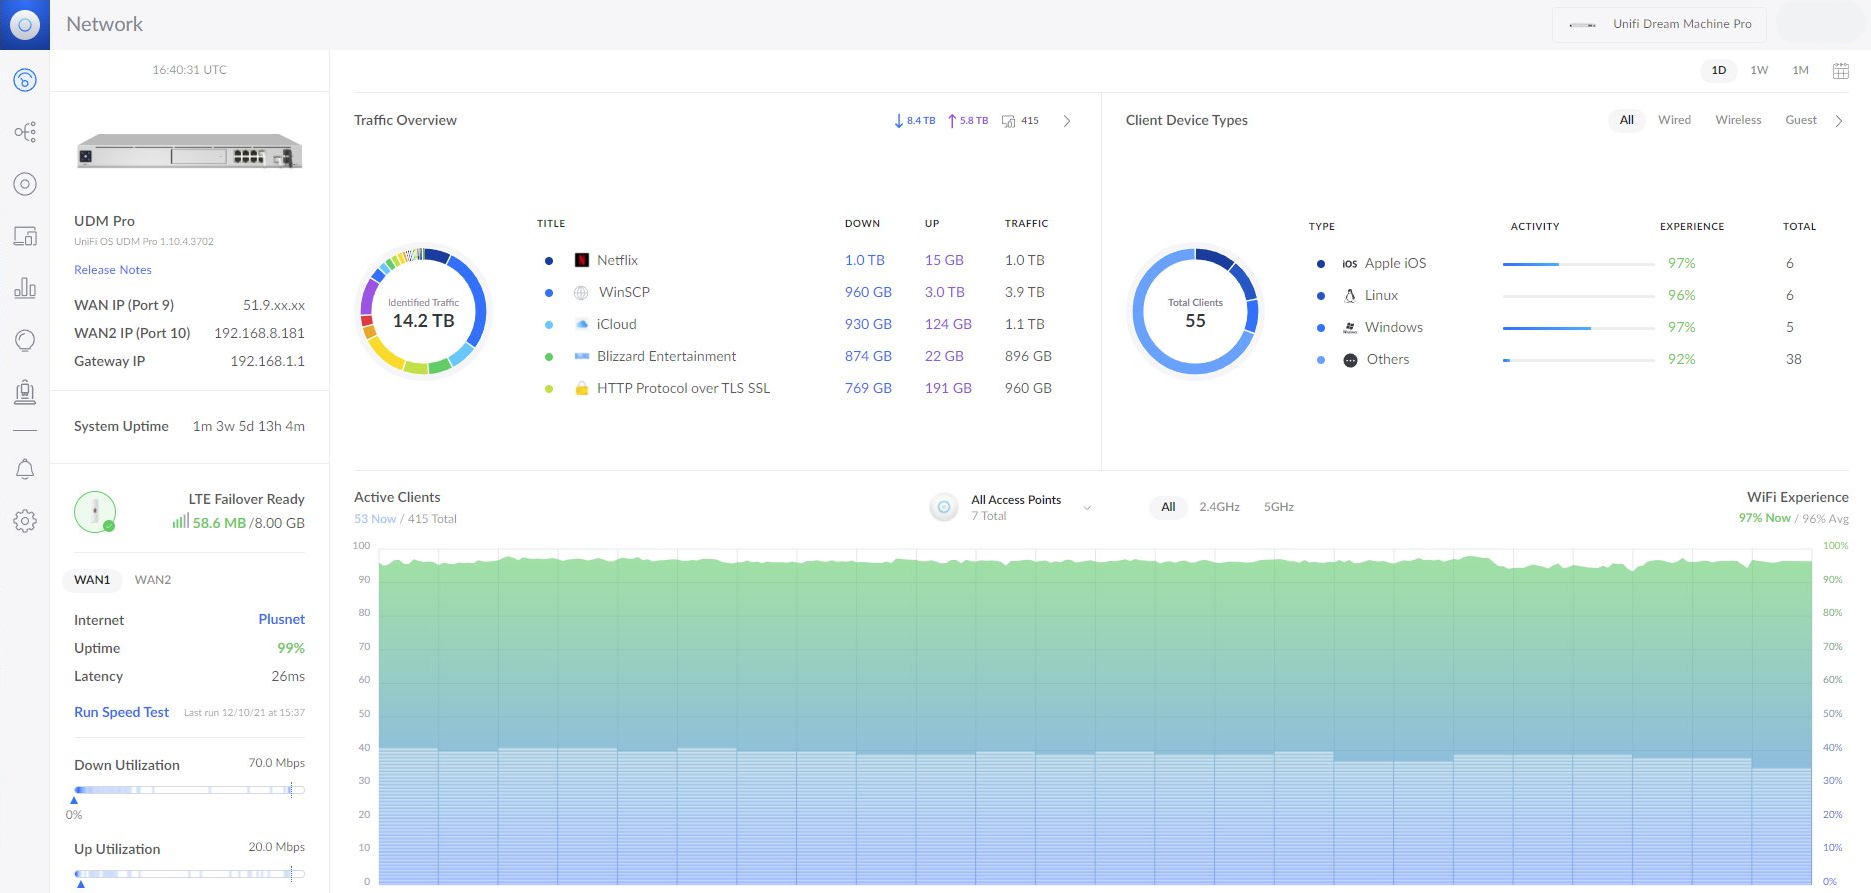Switch to the WAN2 tab
Screen dimensions: 1871x893
pyautogui.click(x=153, y=580)
